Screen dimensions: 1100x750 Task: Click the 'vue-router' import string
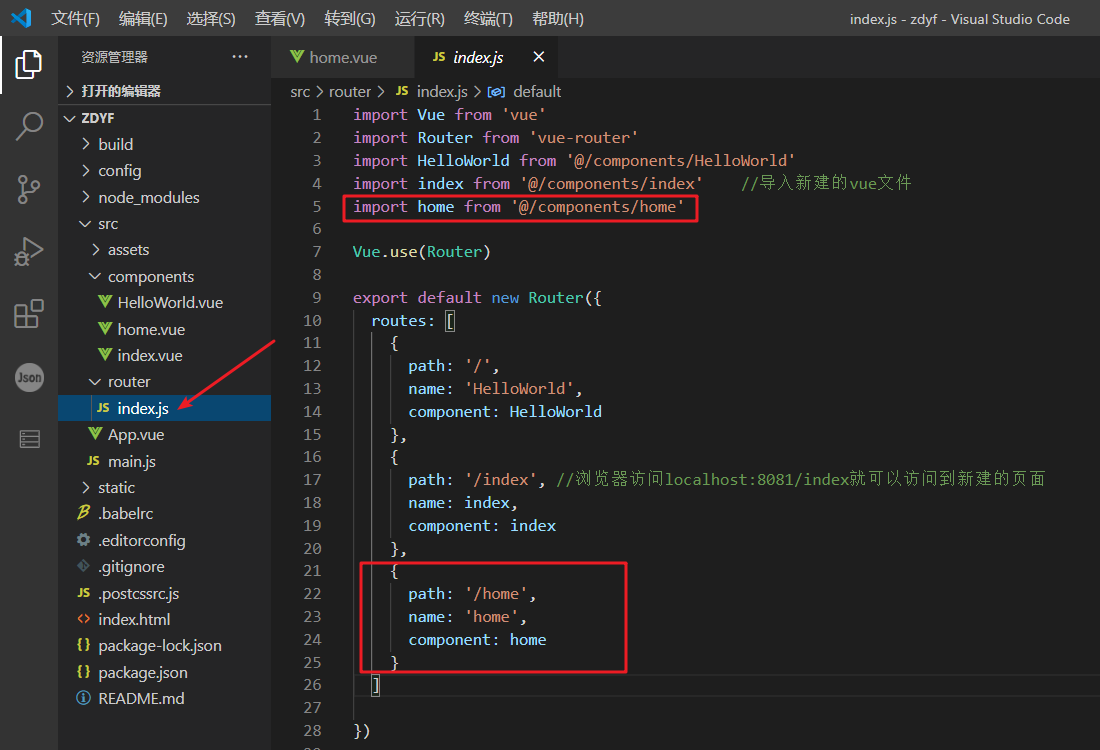point(584,138)
